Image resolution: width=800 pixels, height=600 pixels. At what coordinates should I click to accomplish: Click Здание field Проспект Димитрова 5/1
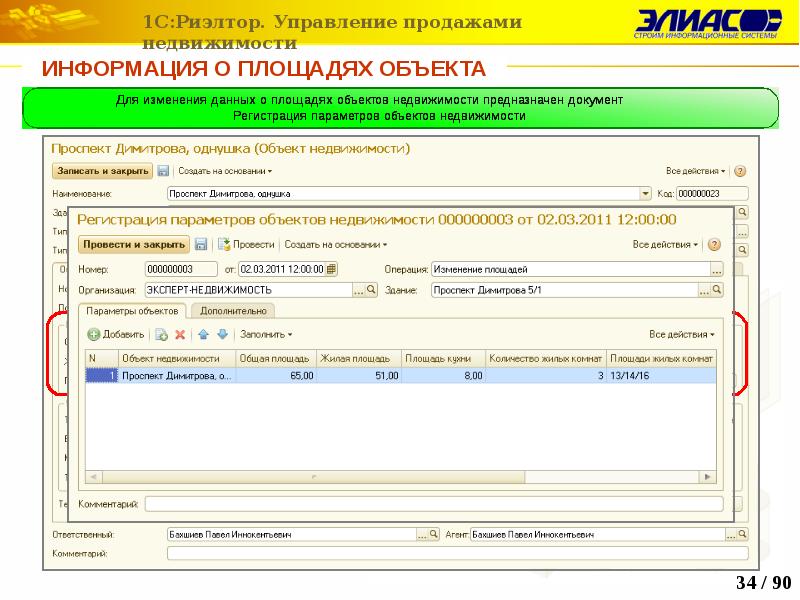[564, 290]
